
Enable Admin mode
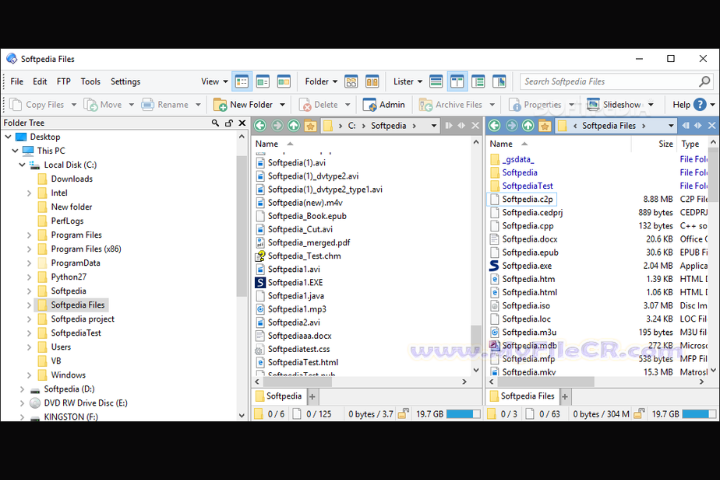(384, 105)
